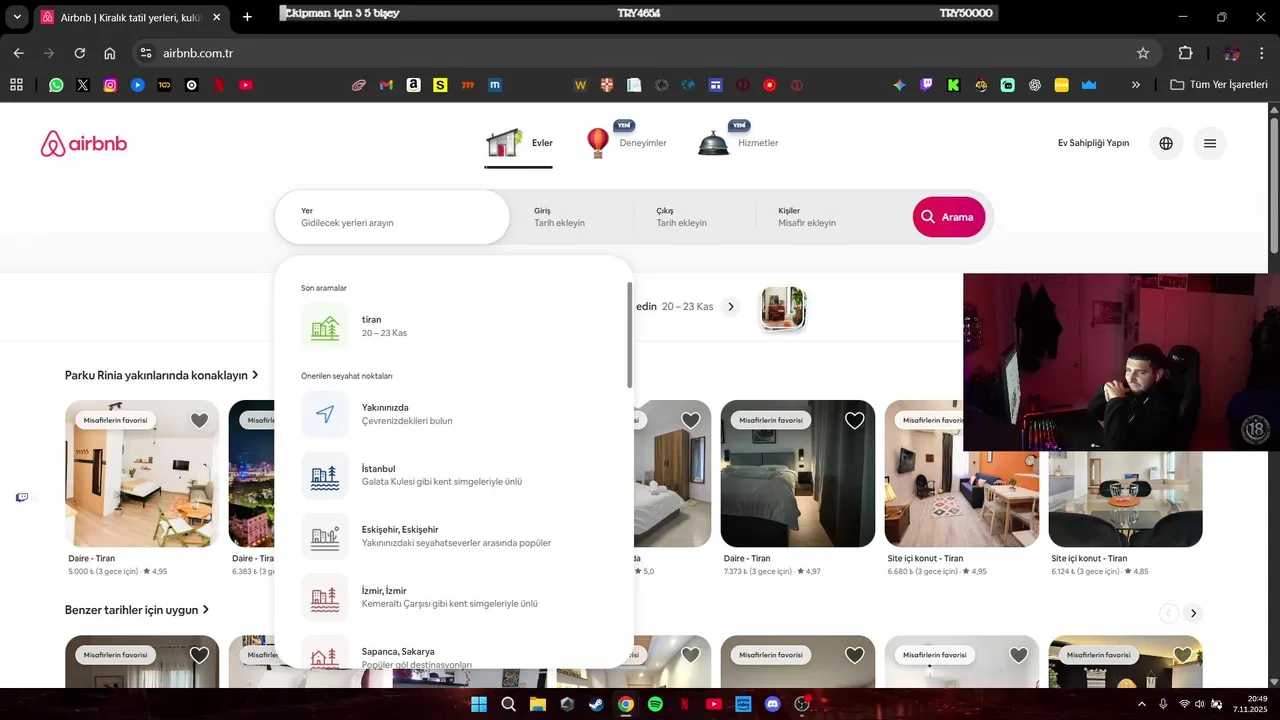Image resolution: width=1280 pixels, height=720 pixels.
Task: Choose İstanbul destination suggestion
Action: pos(454,476)
